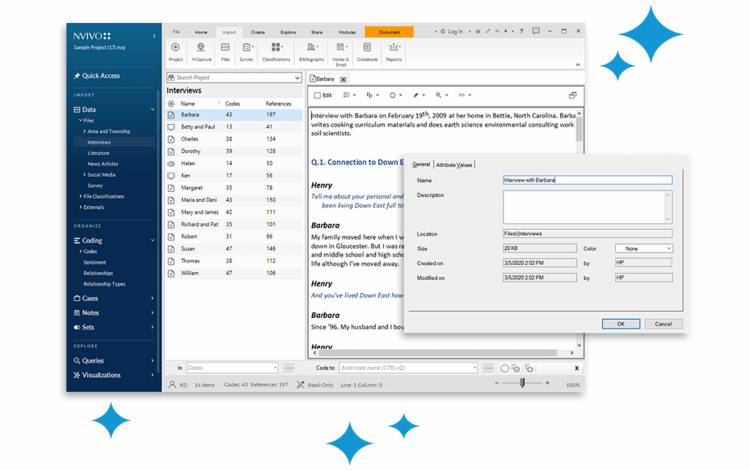This screenshot has width=750, height=470.
Task: Expand the Notes section
Action: 152,313
